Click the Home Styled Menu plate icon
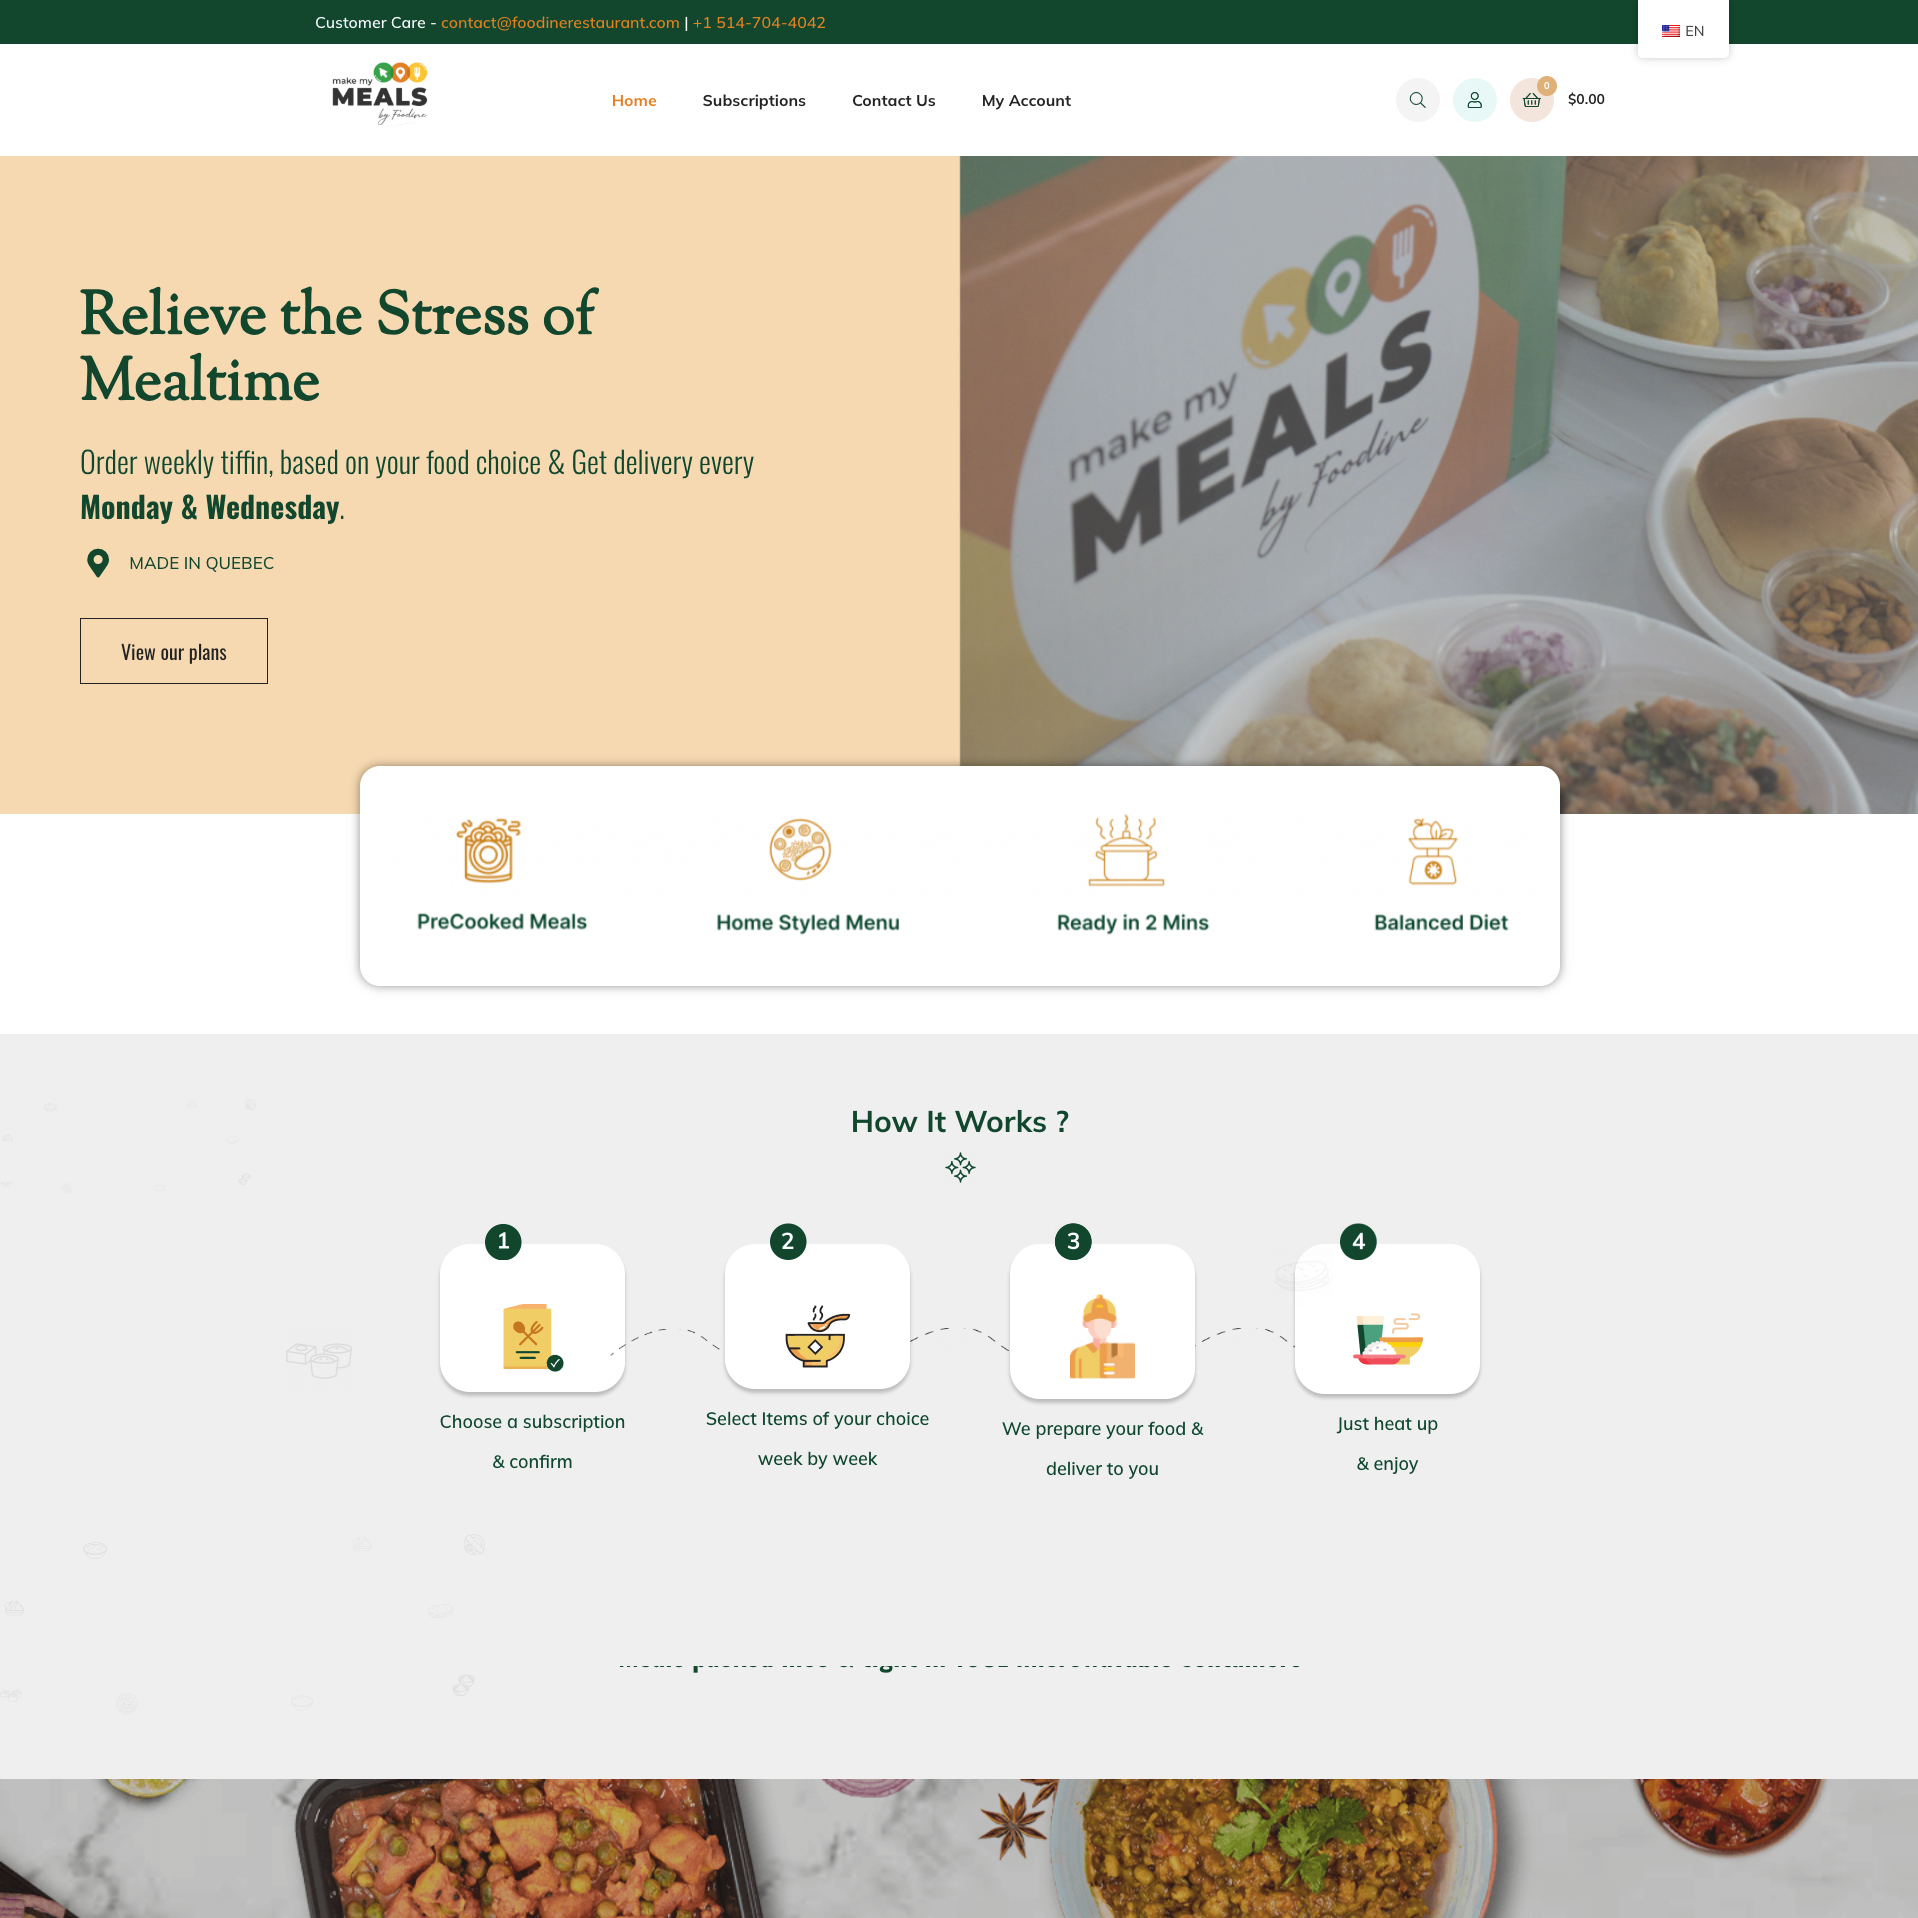The width and height of the screenshot is (1918, 1918). (x=800, y=850)
